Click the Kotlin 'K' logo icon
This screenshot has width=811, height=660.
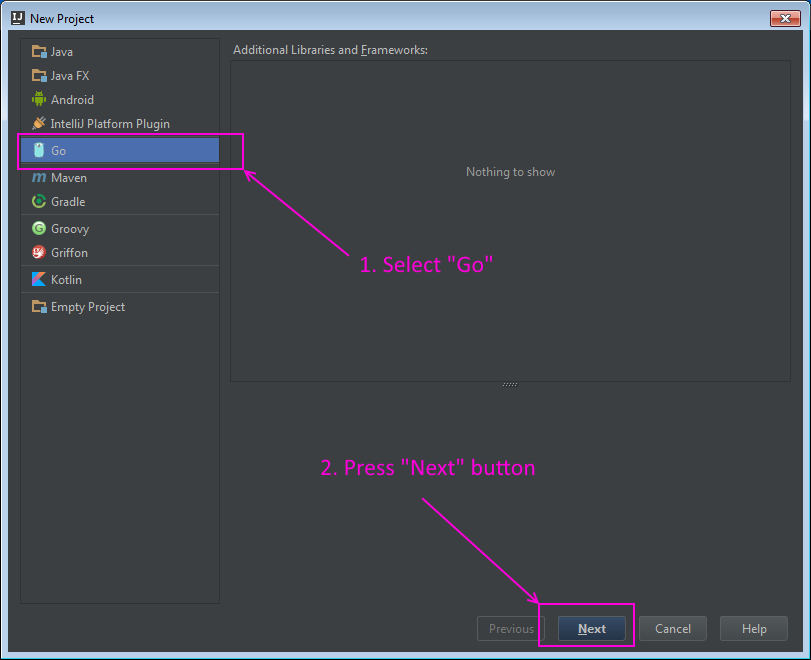point(39,279)
